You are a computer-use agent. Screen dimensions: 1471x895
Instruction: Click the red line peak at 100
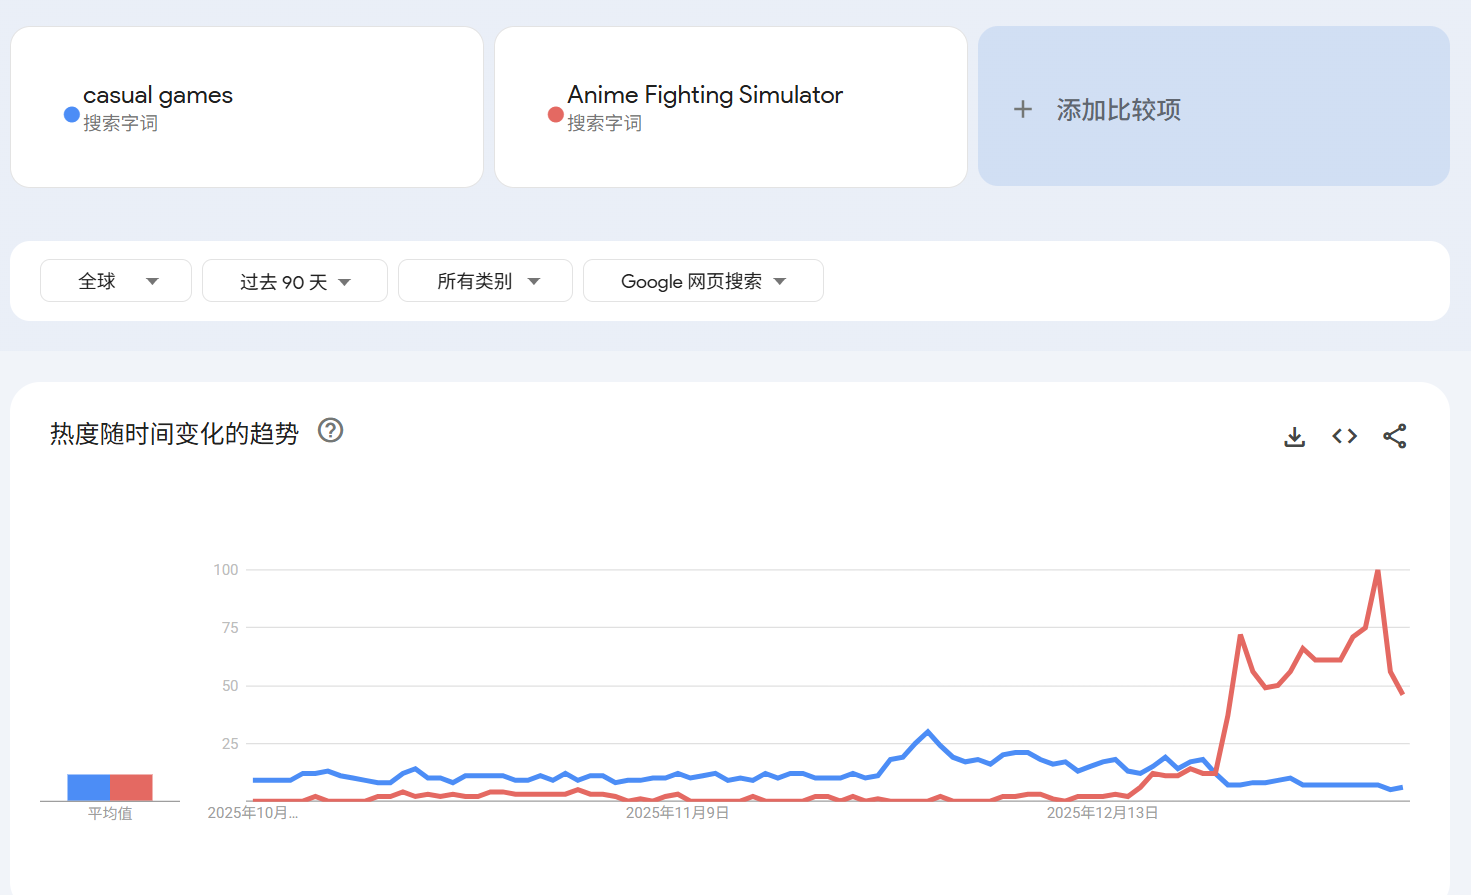click(1378, 571)
